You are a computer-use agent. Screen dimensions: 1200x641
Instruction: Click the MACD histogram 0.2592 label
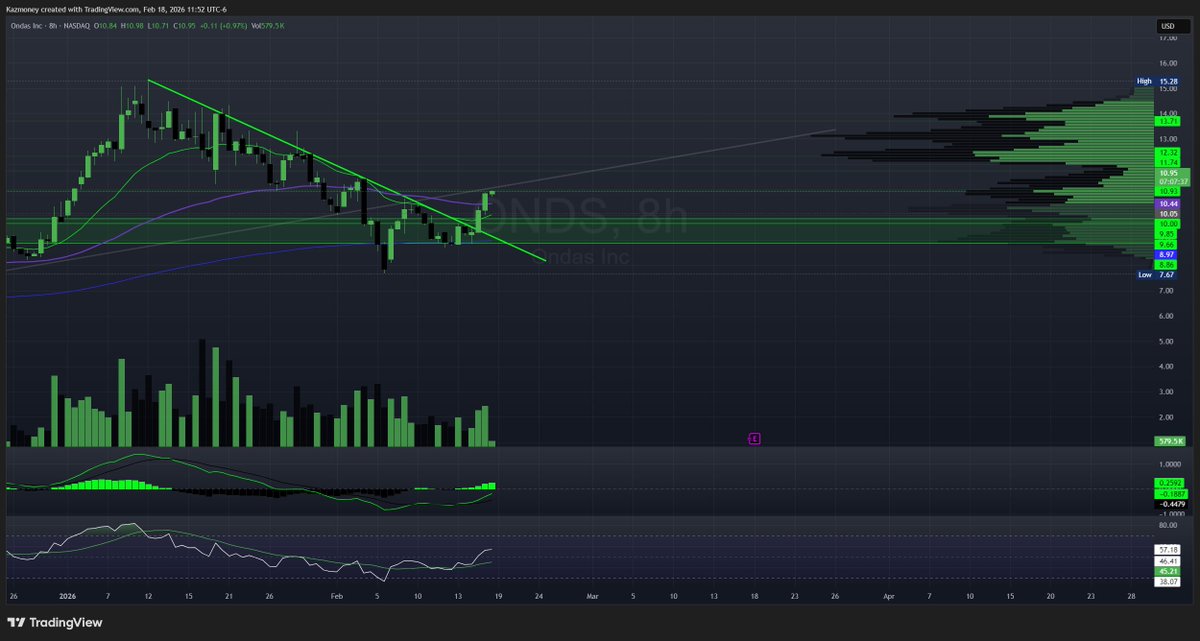(1168, 483)
